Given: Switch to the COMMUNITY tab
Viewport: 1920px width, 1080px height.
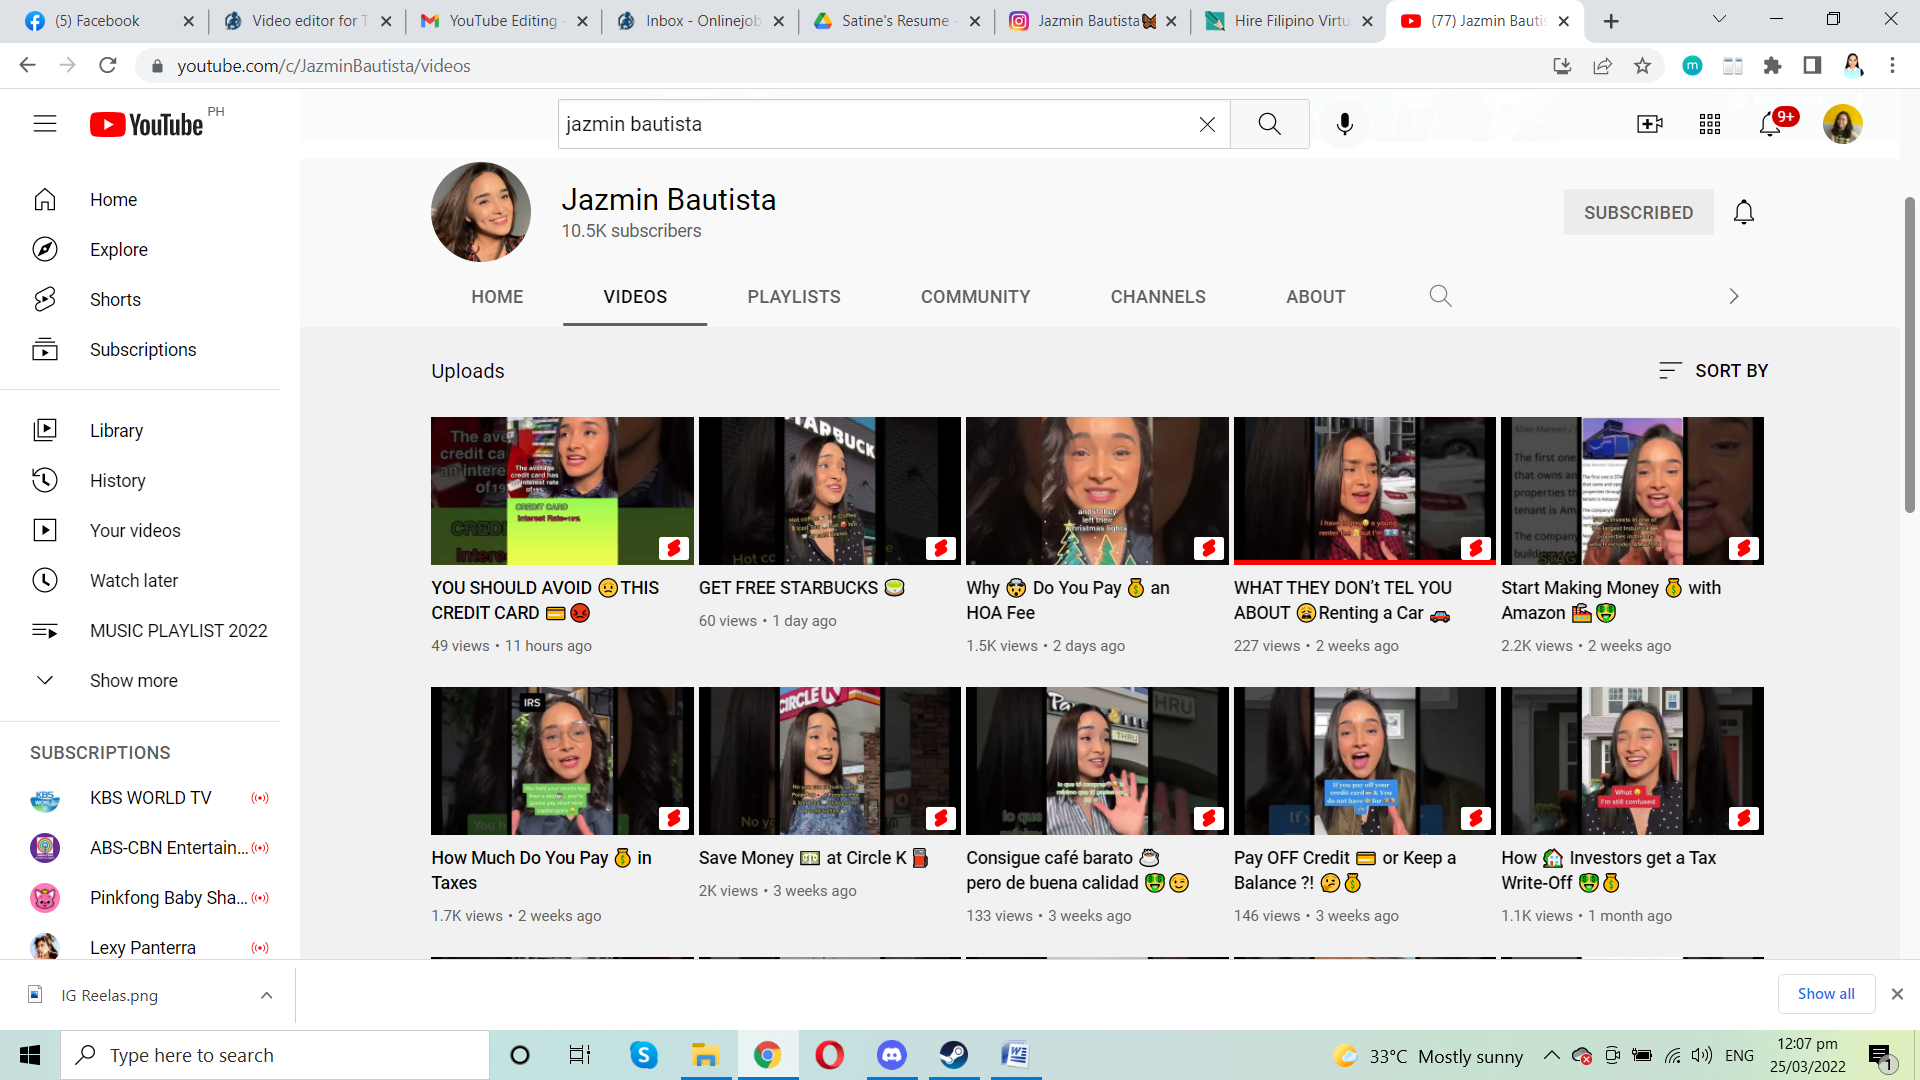Looking at the screenshot, I should click(975, 297).
